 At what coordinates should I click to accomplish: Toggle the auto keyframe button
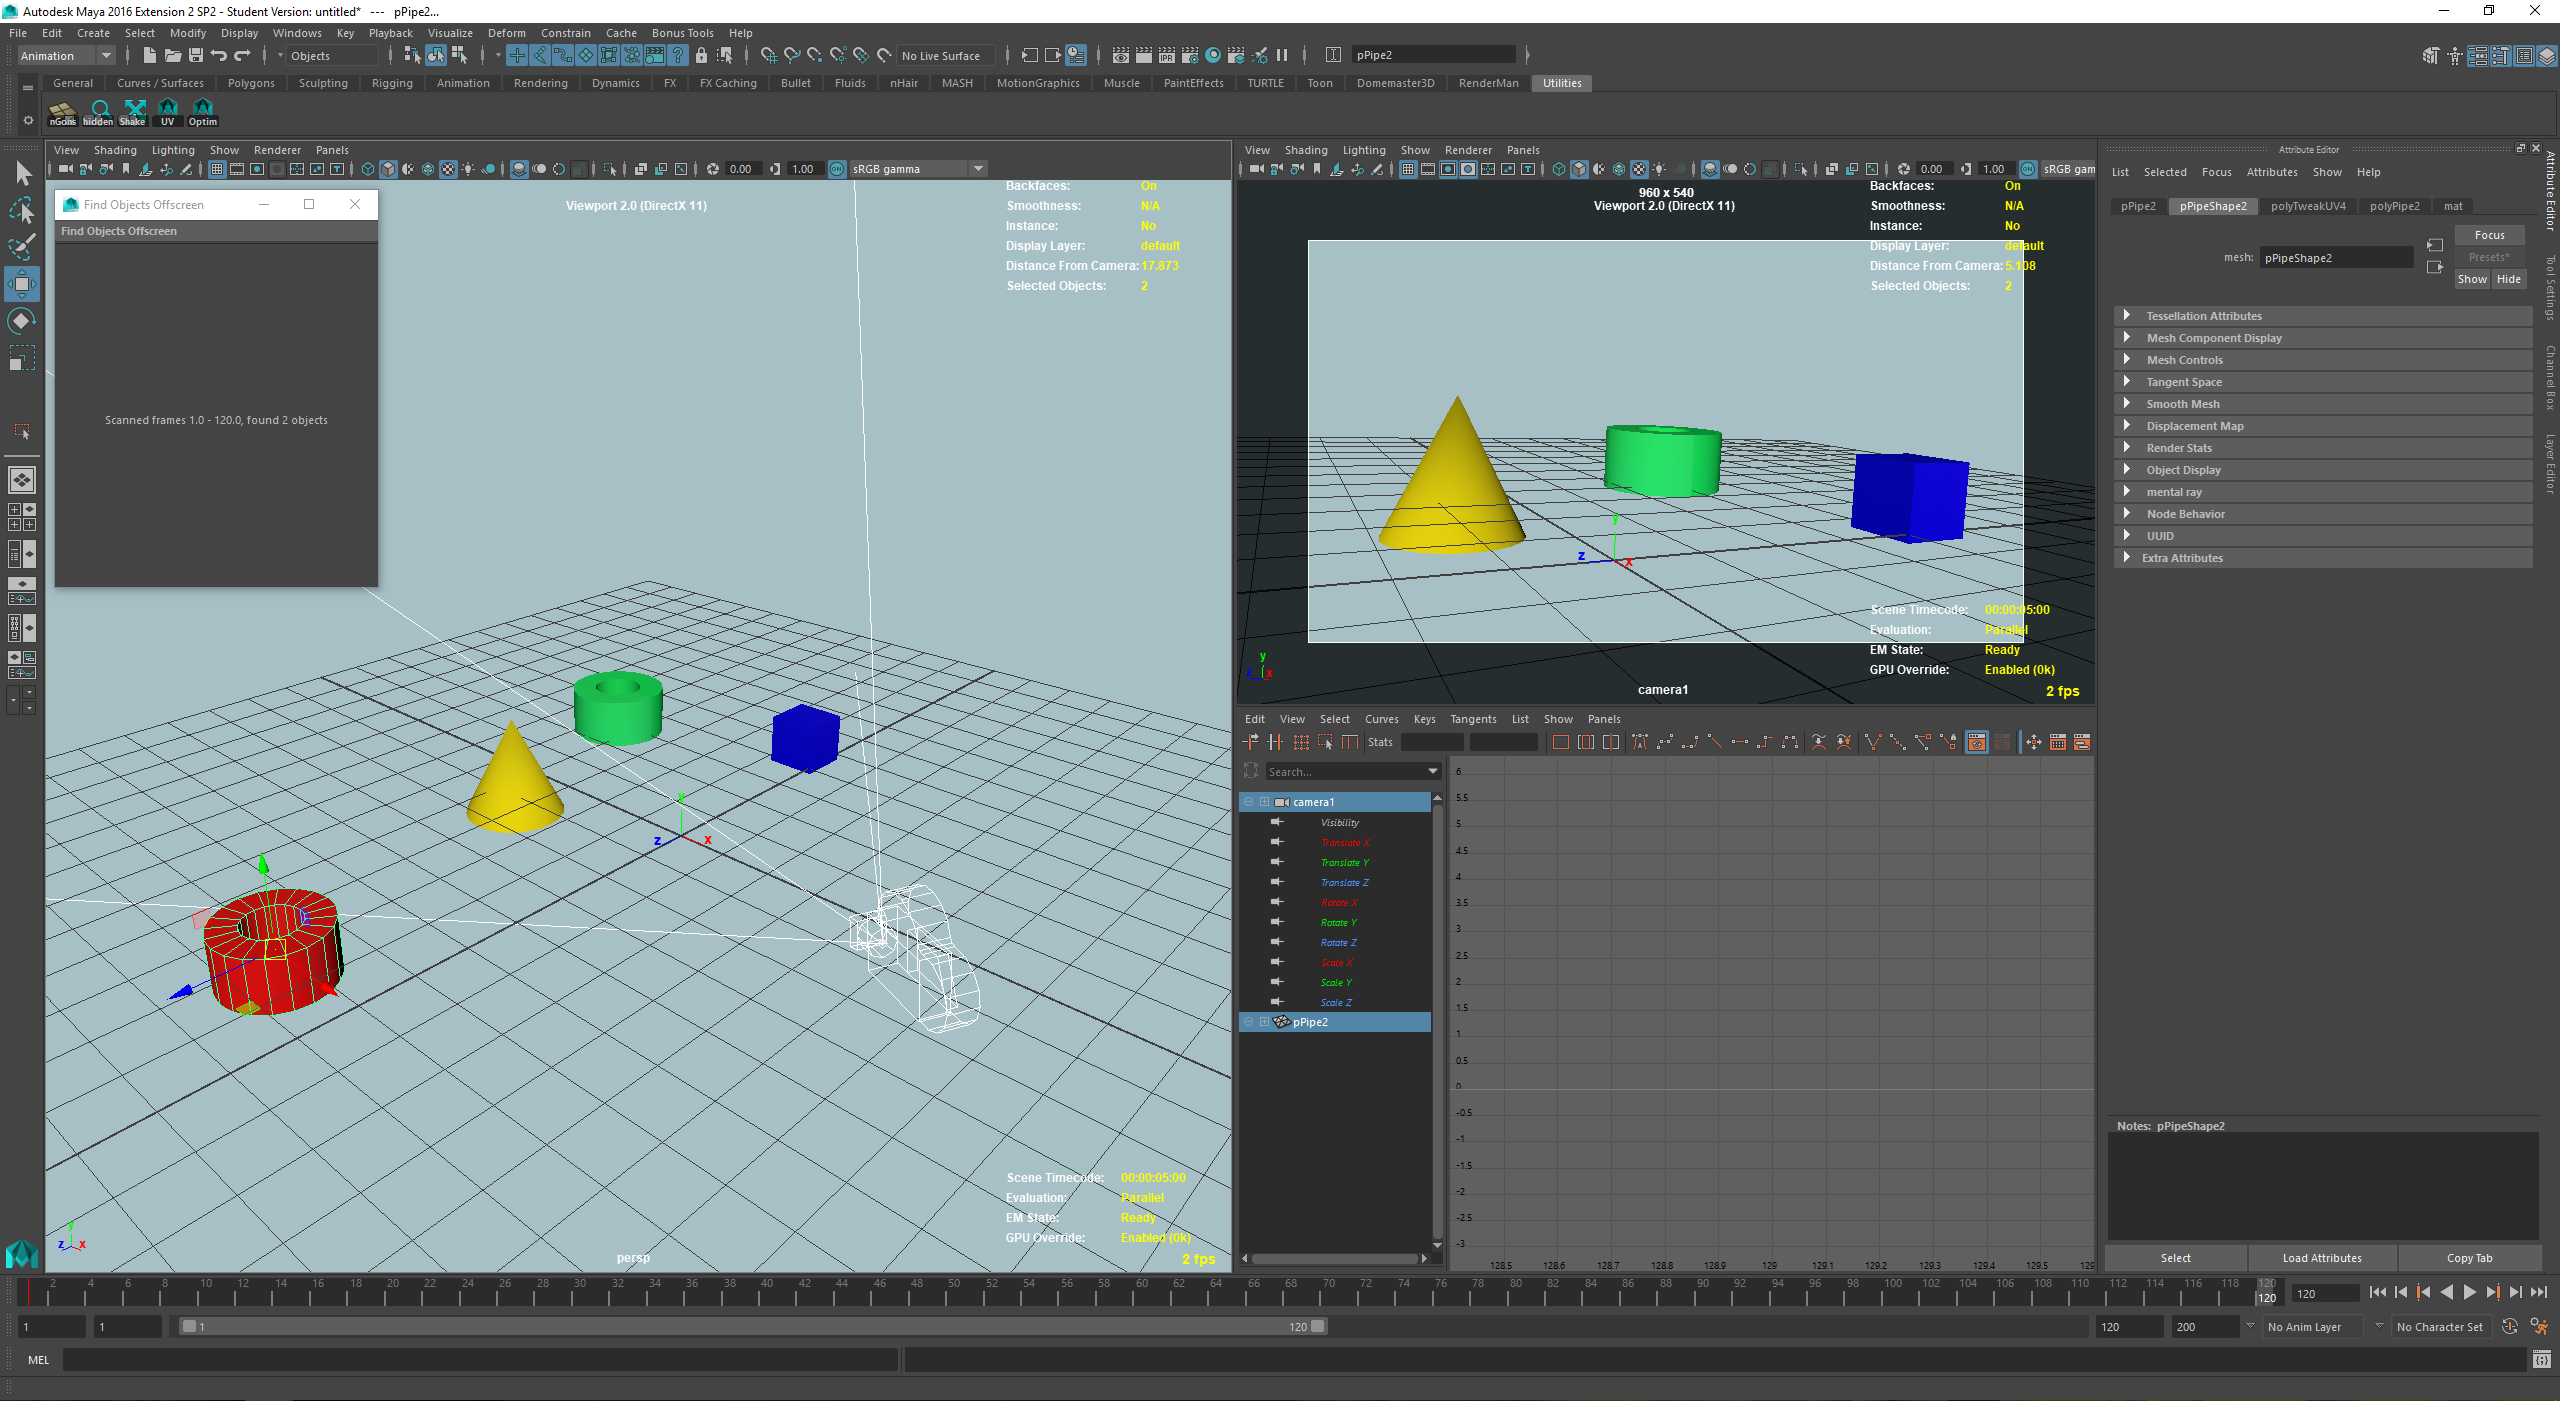[x=2510, y=1327]
